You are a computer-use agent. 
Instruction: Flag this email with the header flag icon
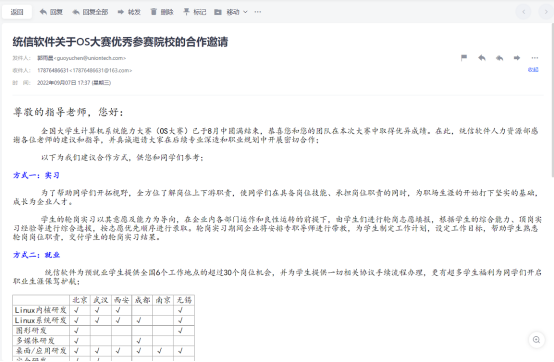point(464,58)
